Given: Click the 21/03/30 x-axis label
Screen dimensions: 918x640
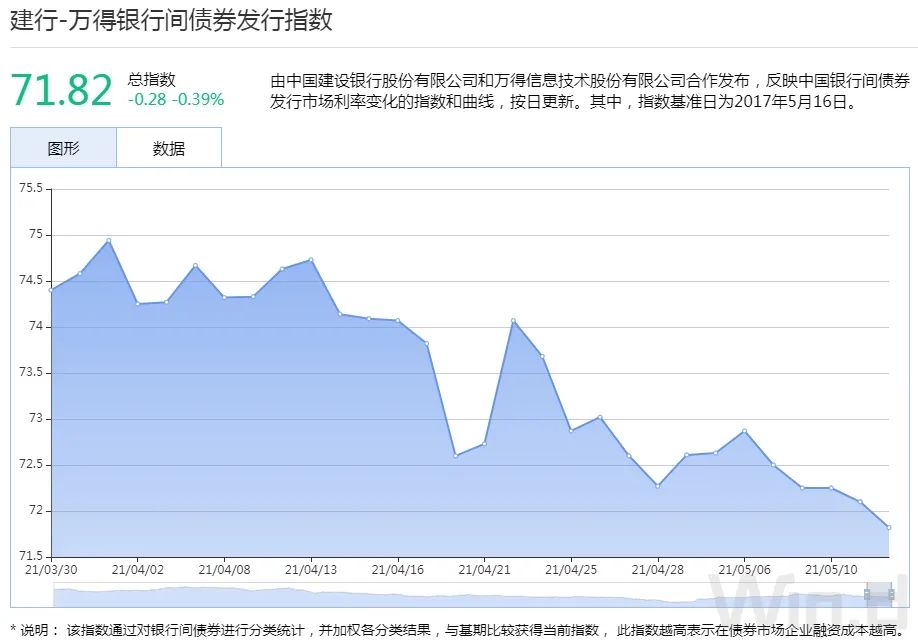Looking at the screenshot, I should click(x=52, y=570).
